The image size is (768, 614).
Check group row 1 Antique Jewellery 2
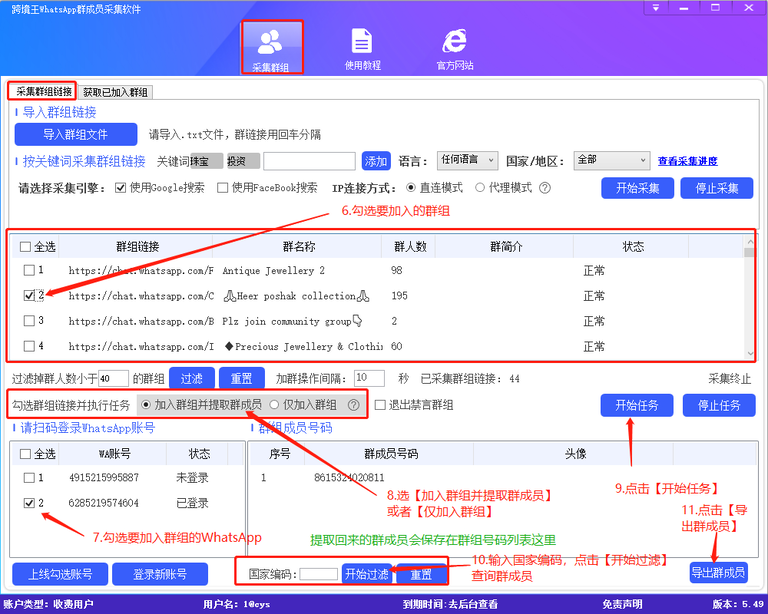coord(29,270)
